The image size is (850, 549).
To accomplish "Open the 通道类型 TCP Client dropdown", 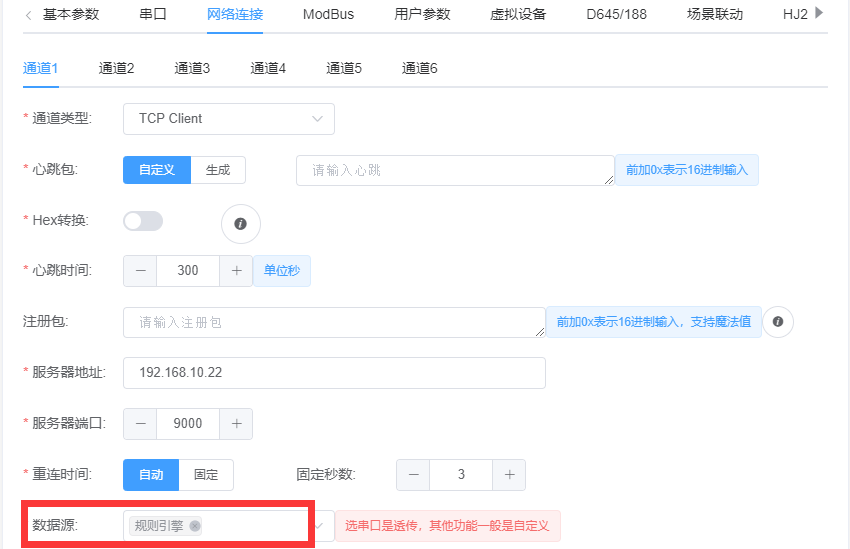I will click(x=229, y=118).
